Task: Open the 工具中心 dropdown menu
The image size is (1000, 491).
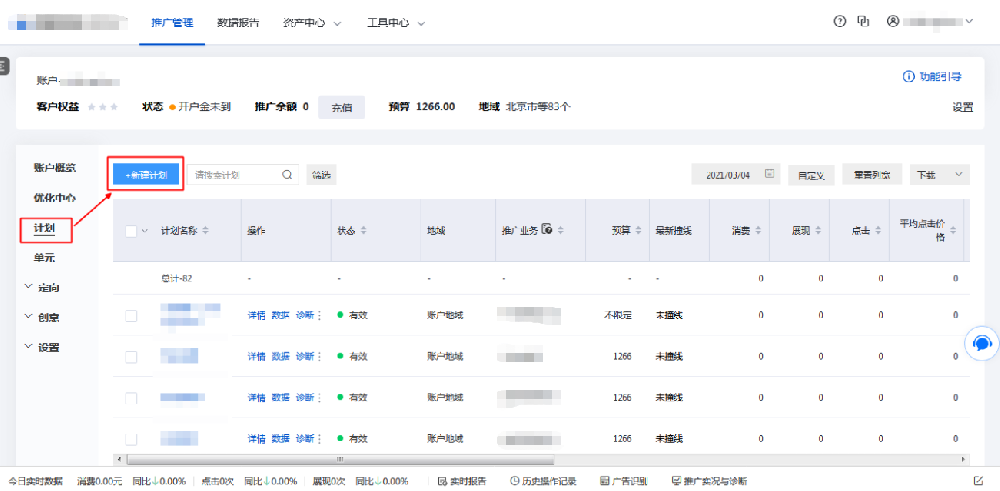Action: point(395,22)
